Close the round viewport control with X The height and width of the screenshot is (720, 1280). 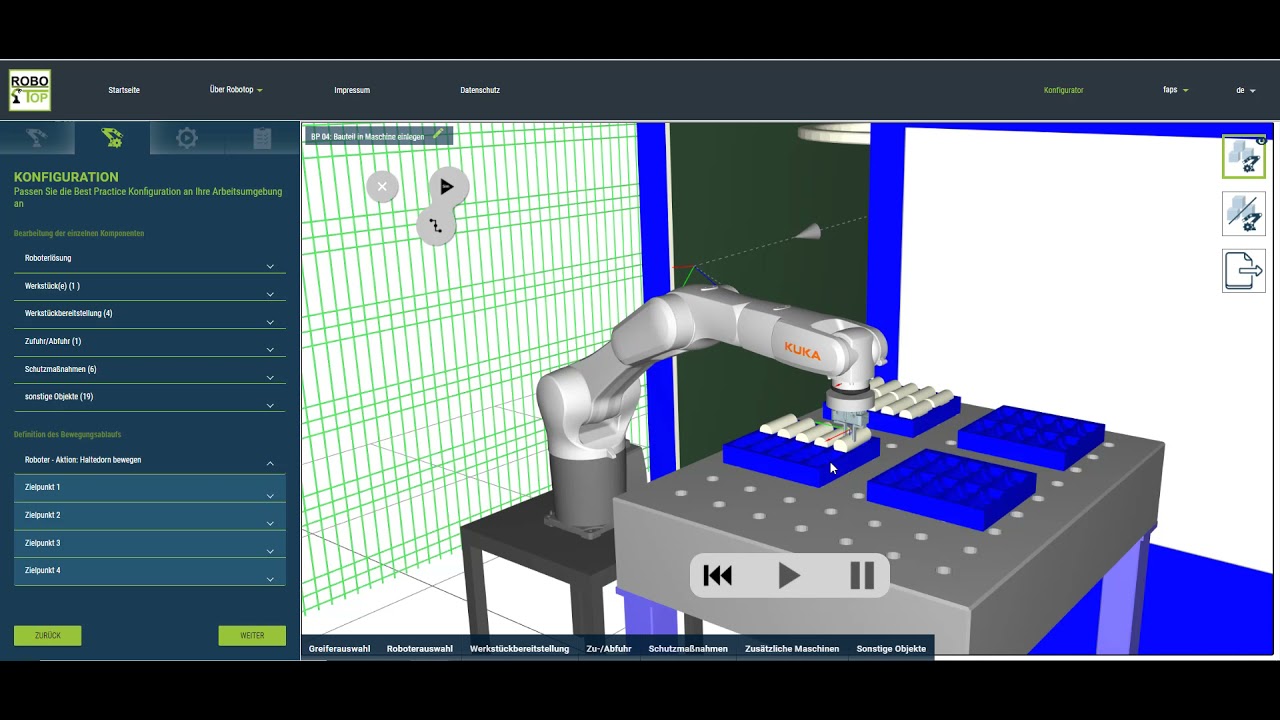pyautogui.click(x=382, y=186)
